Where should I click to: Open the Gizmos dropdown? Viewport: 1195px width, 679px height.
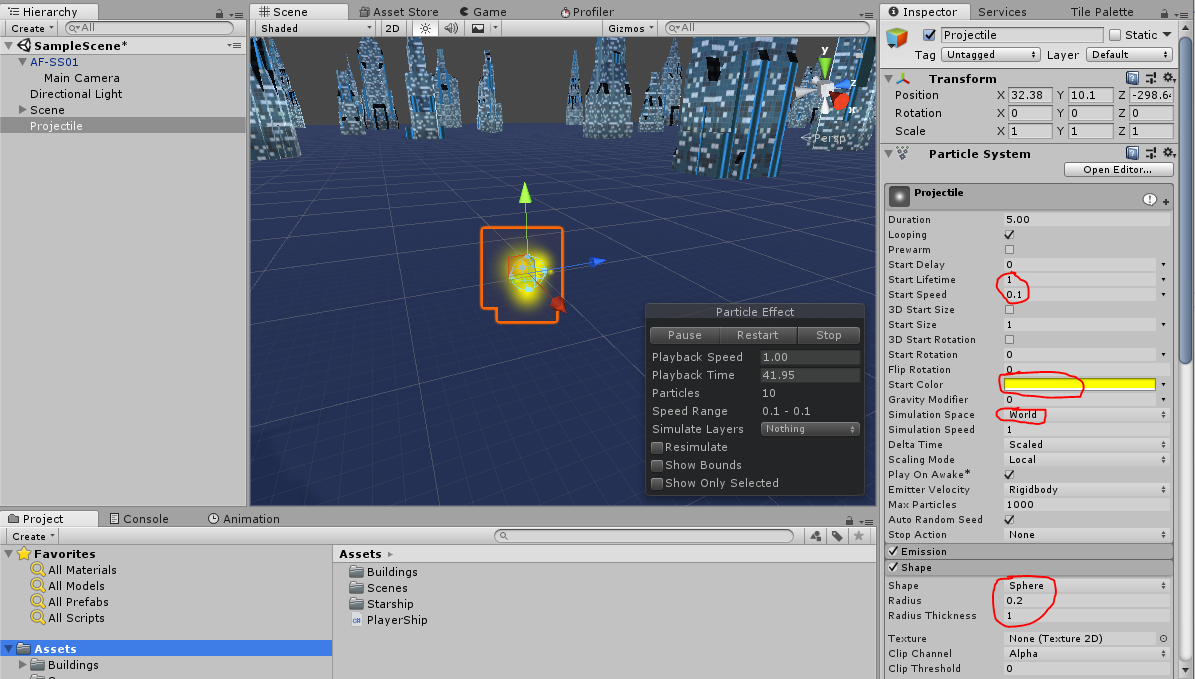click(x=630, y=28)
